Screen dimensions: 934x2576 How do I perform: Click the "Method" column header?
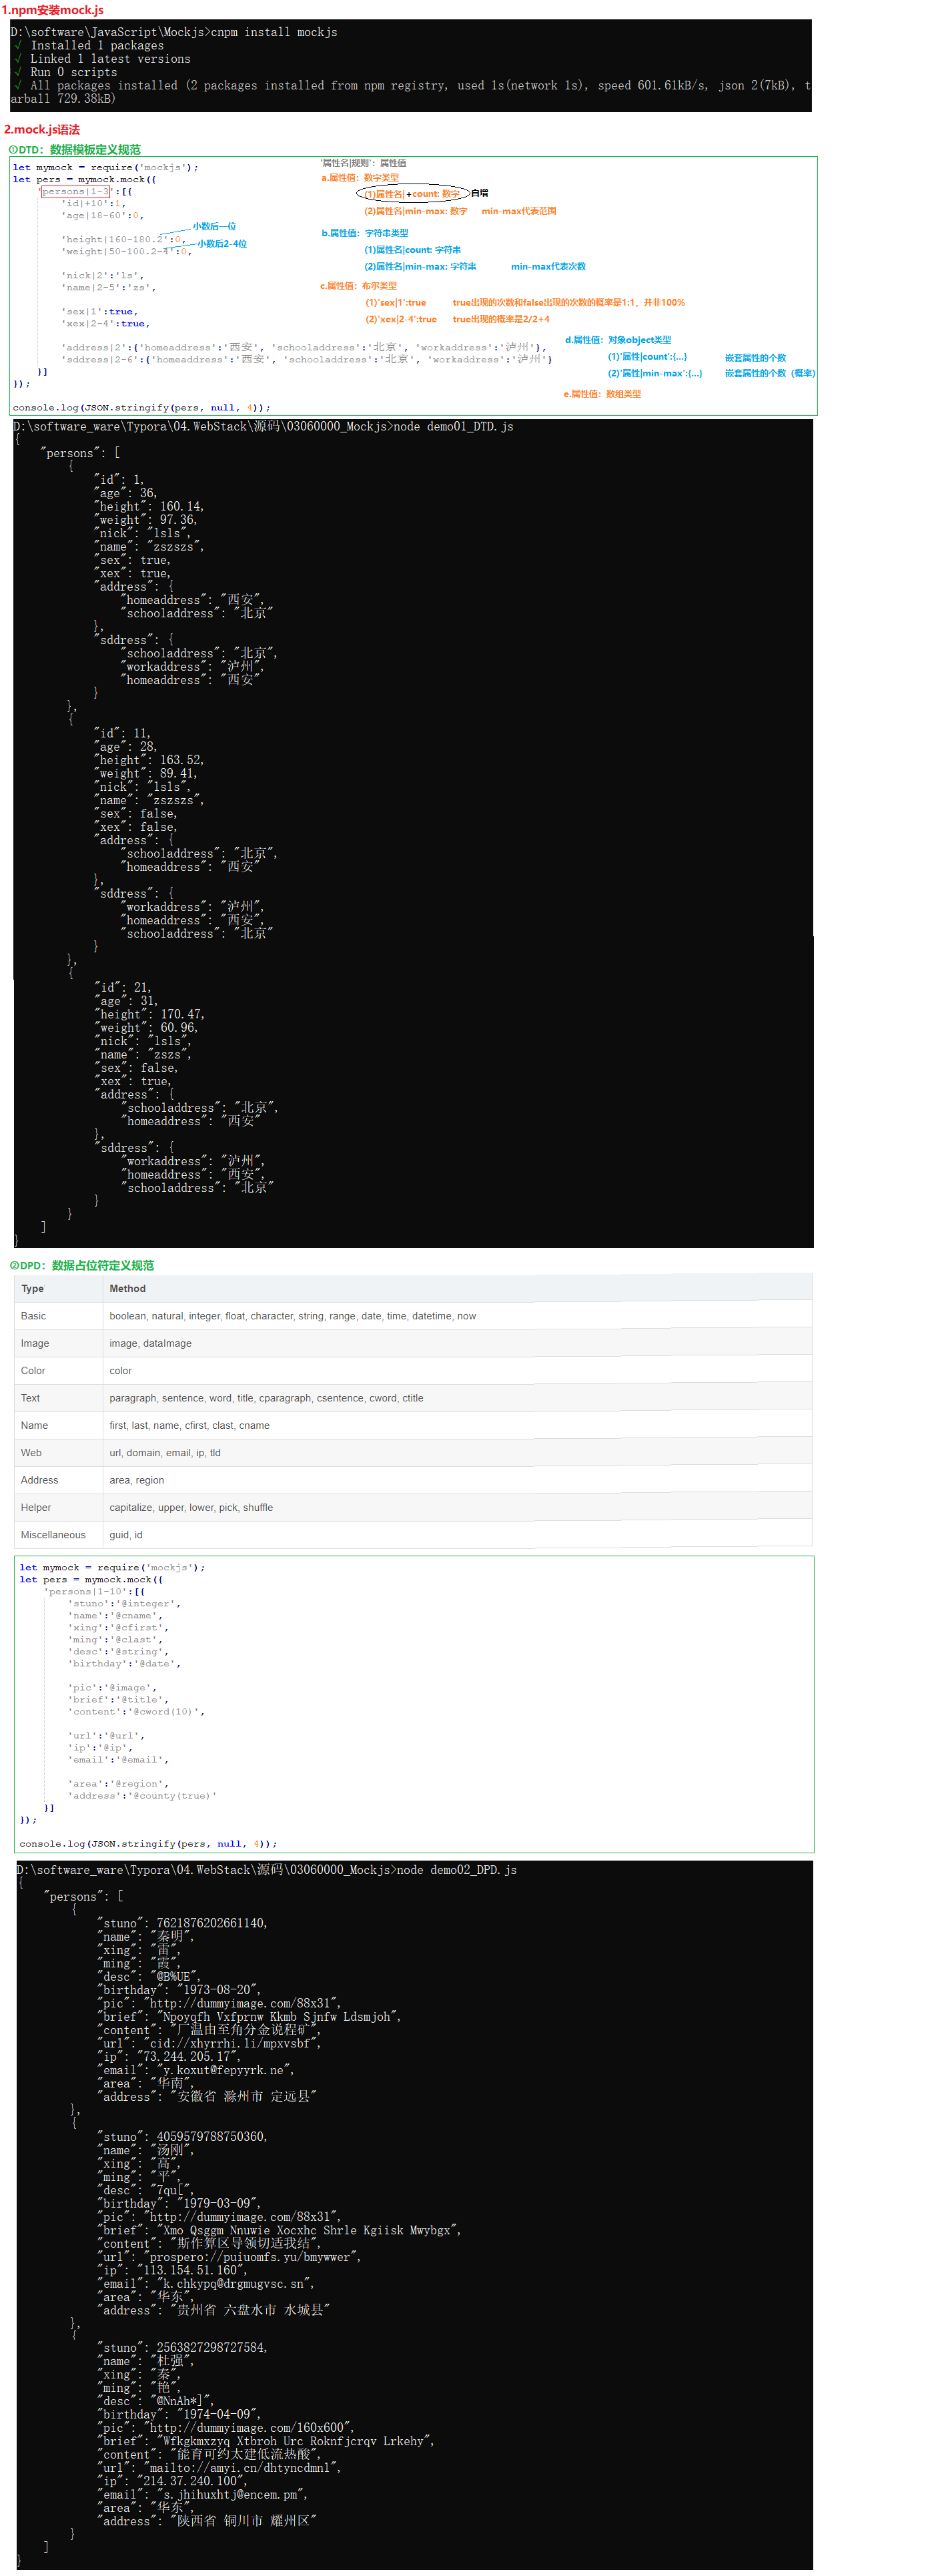pos(127,1289)
